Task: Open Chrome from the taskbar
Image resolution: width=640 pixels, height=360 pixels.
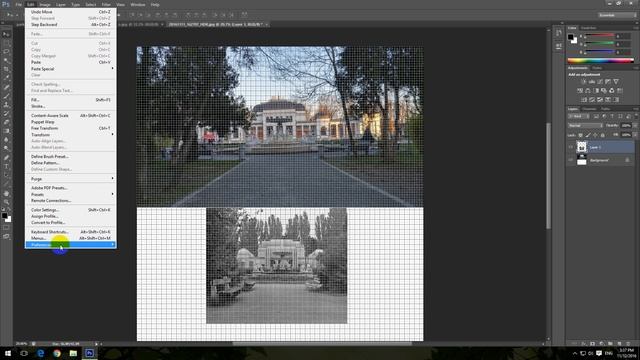Action: point(57,353)
